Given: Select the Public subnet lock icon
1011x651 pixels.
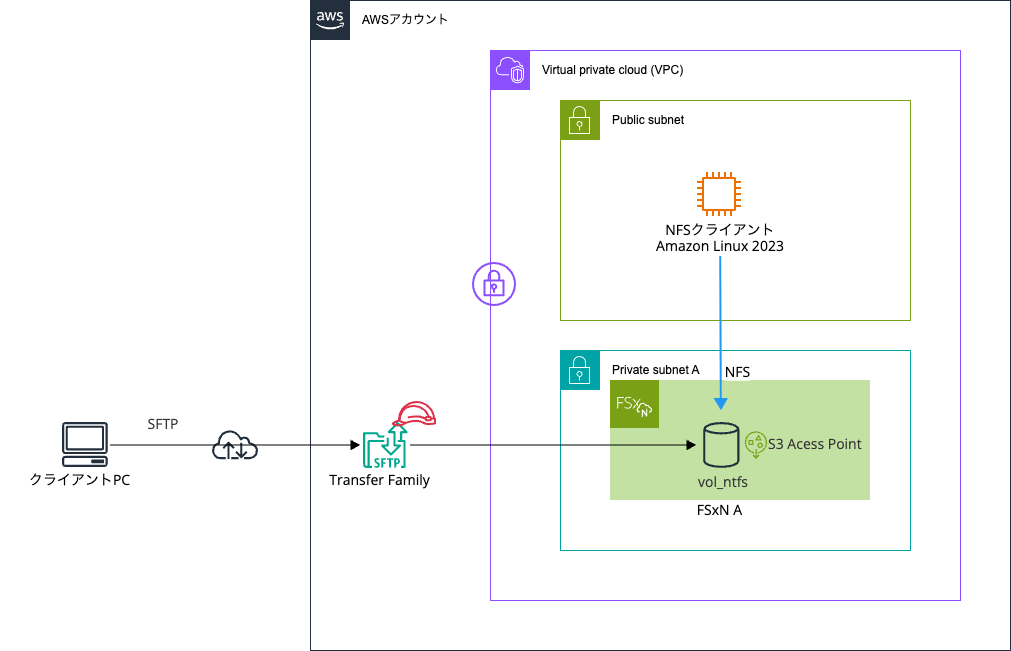Looking at the screenshot, I should click(x=580, y=120).
